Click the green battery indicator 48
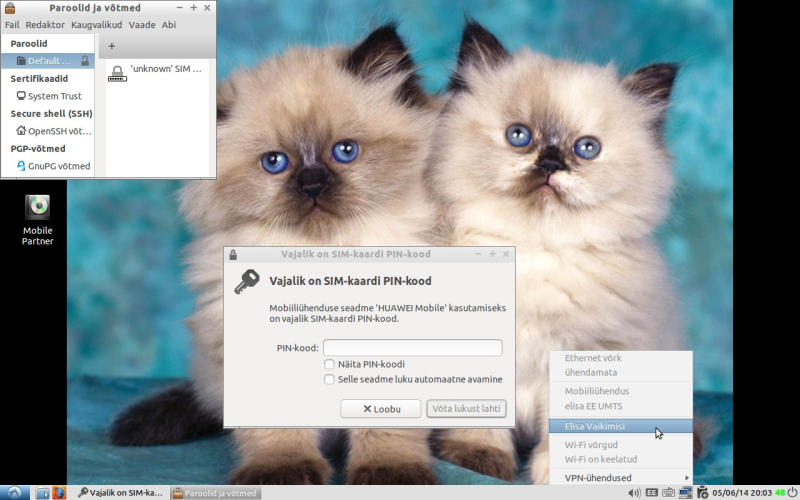The height and width of the screenshot is (500, 800). [780, 493]
